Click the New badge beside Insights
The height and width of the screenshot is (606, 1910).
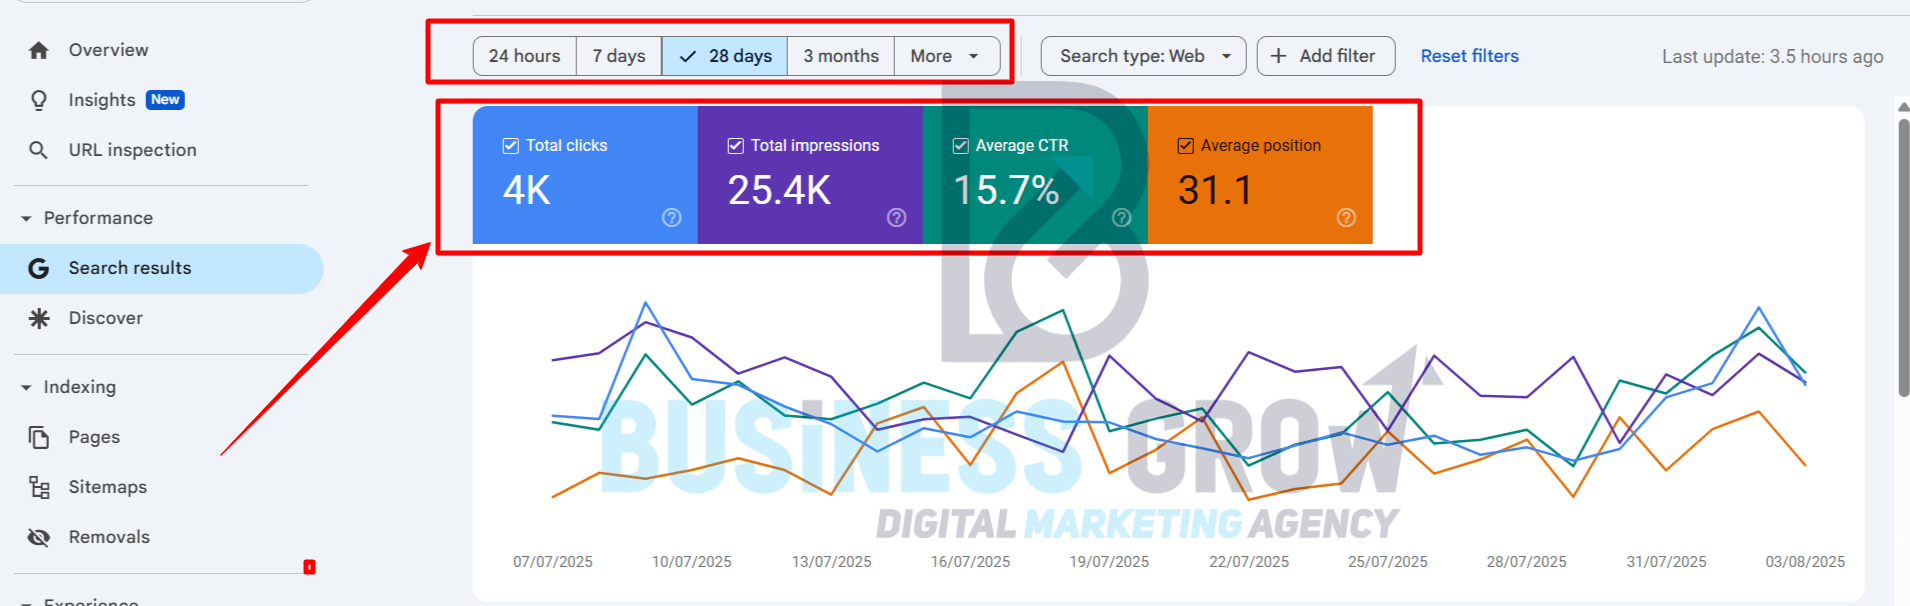(x=165, y=99)
